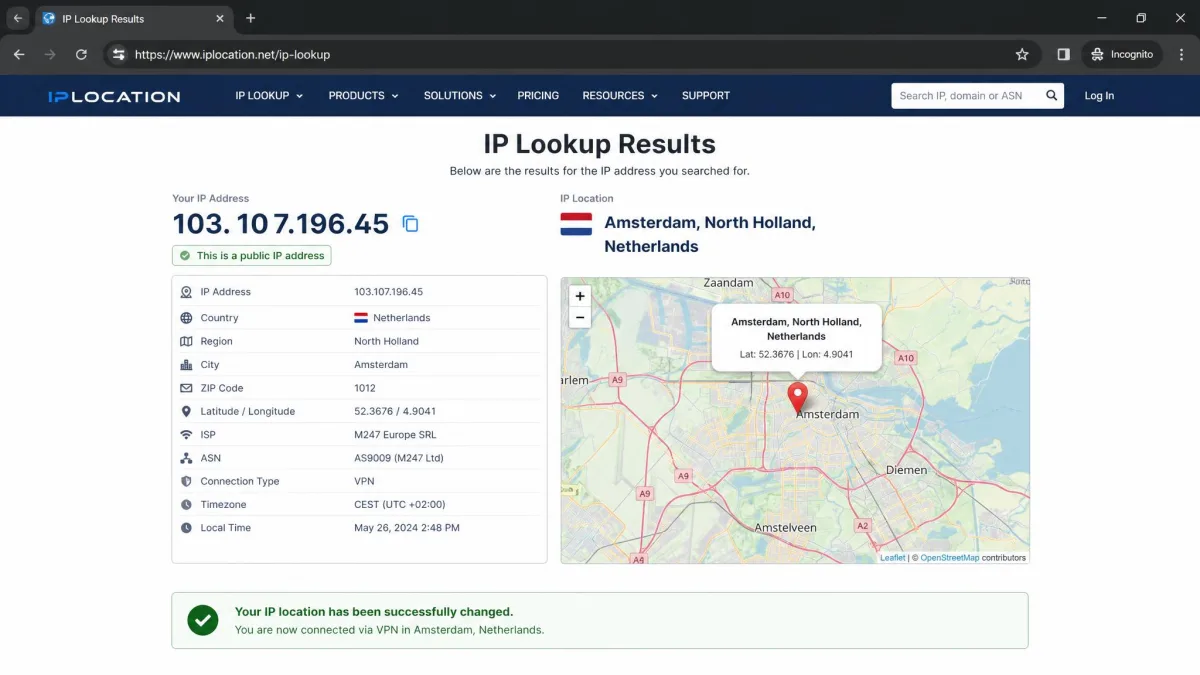Select the Connection Type value VPN
The width and height of the screenshot is (1200, 675).
coord(364,481)
